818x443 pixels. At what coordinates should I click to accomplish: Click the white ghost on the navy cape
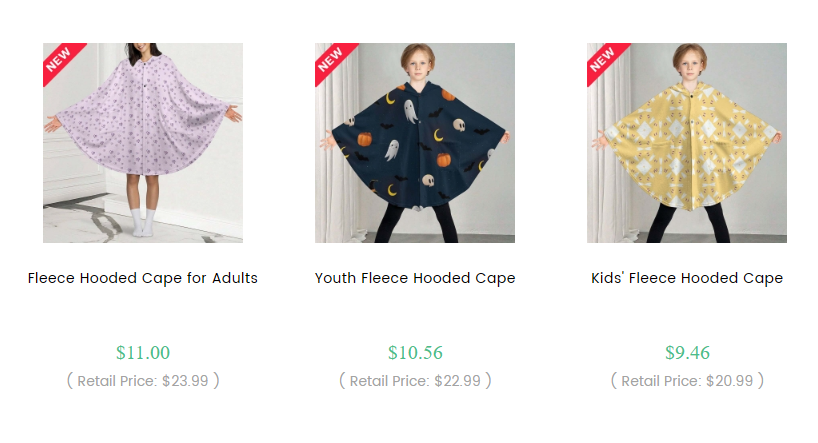410,111
